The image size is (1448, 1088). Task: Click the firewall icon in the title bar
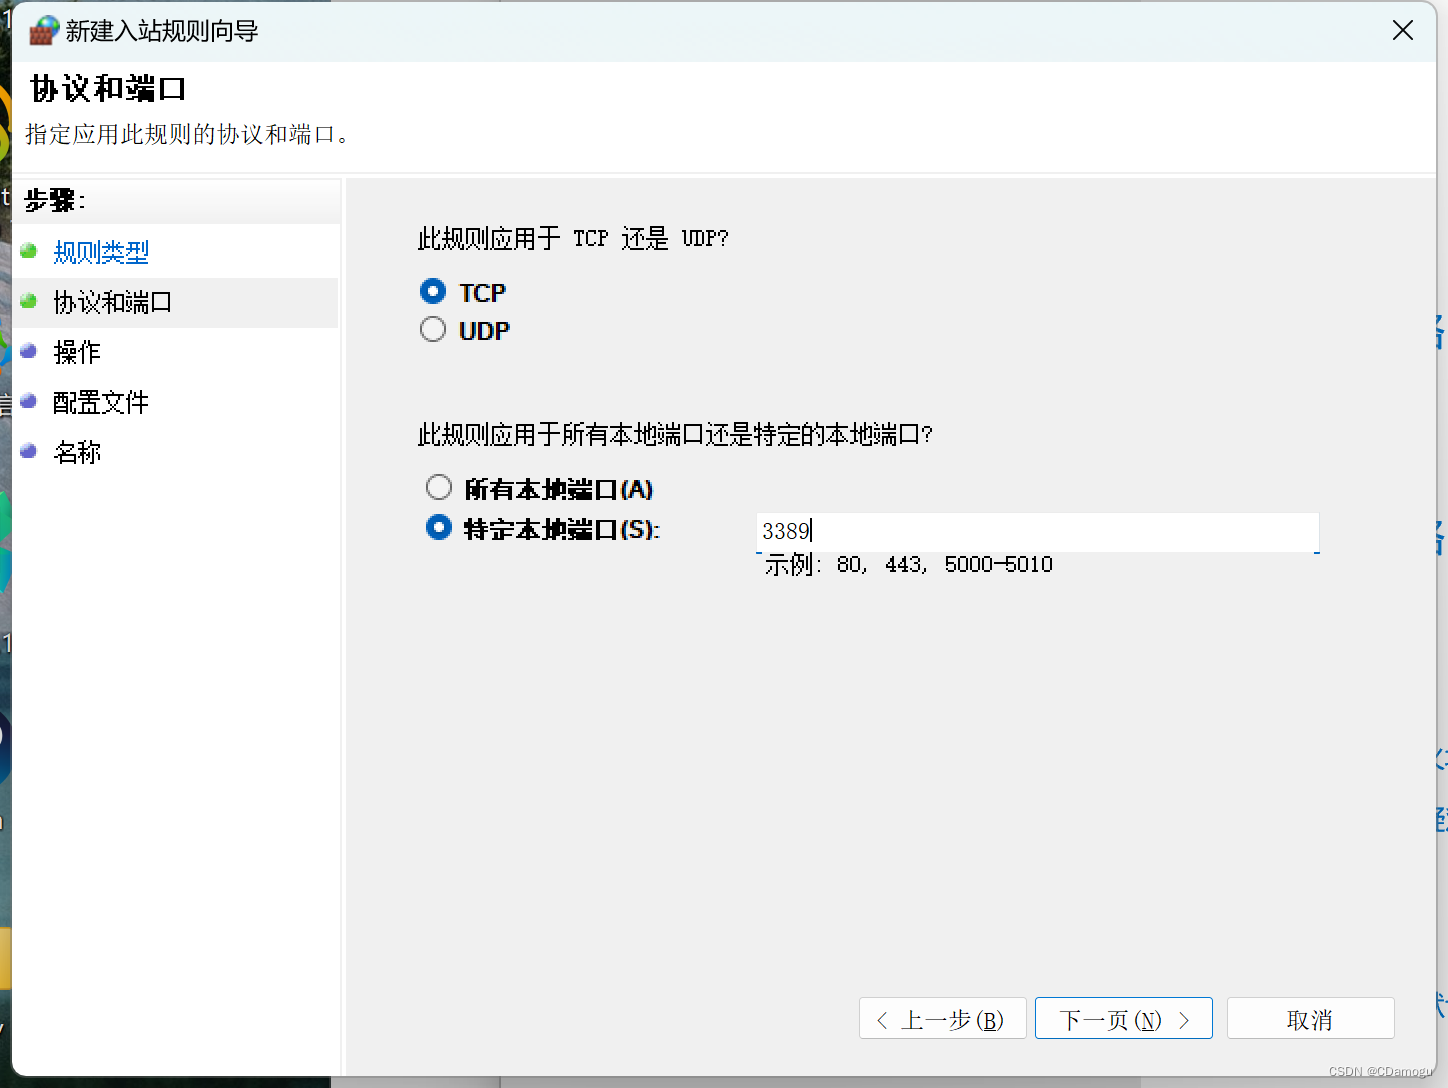click(42, 30)
